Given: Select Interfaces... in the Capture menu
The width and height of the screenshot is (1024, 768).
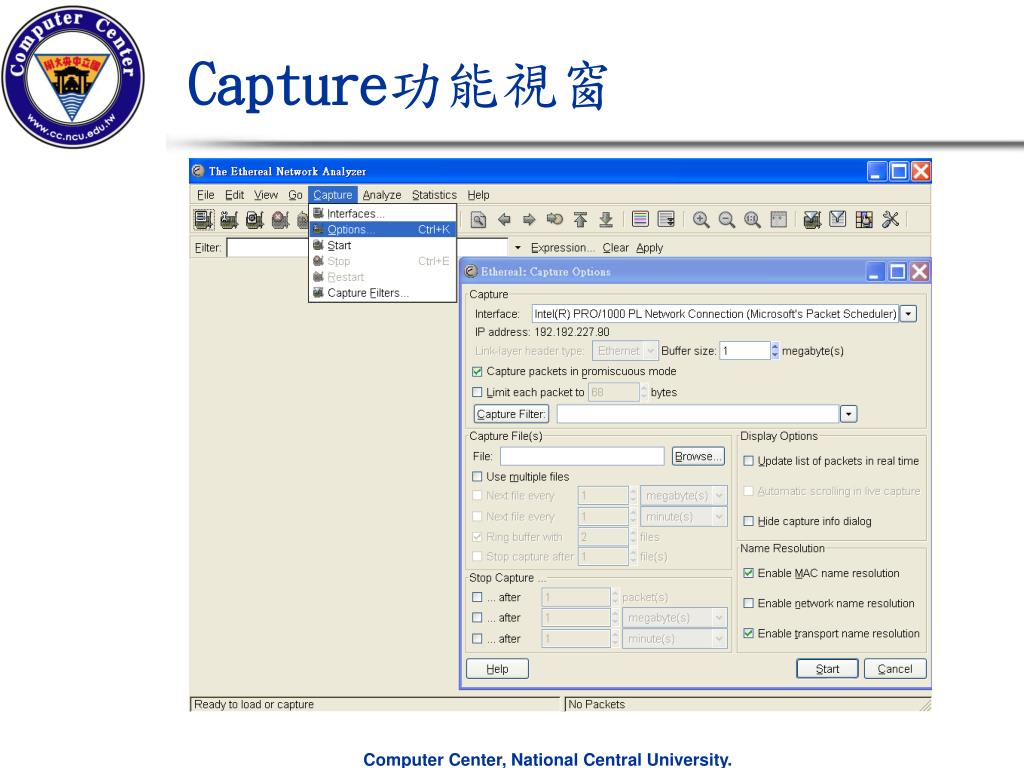Looking at the screenshot, I should [x=383, y=214].
